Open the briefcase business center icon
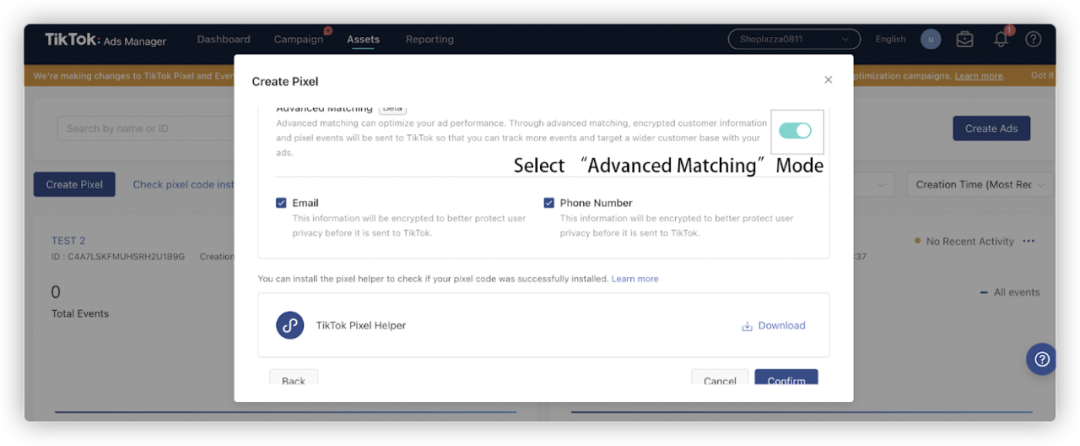Image resolution: width=1080 pixels, height=446 pixels. click(x=964, y=39)
